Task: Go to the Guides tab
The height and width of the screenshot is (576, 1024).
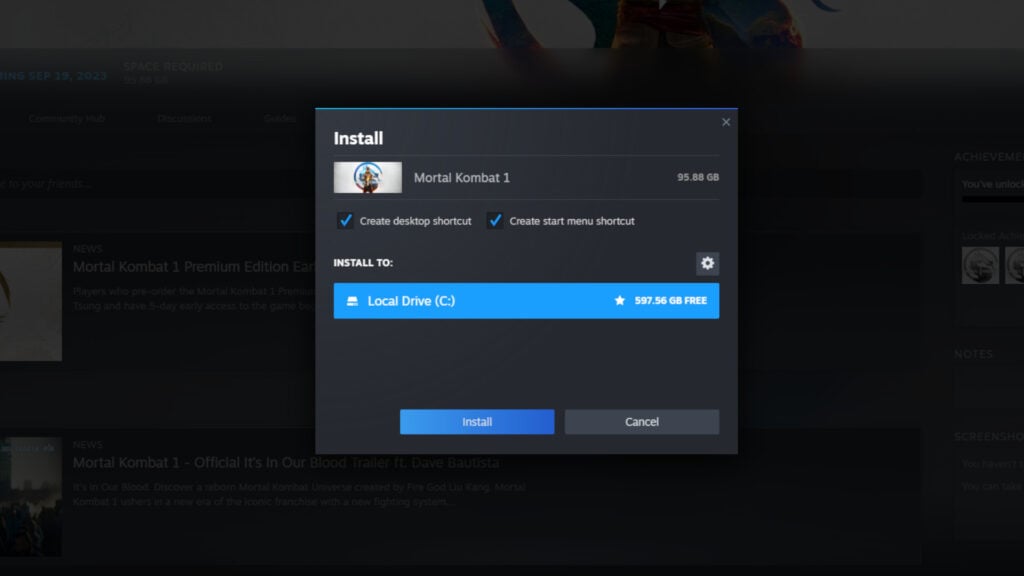Action: (279, 118)
